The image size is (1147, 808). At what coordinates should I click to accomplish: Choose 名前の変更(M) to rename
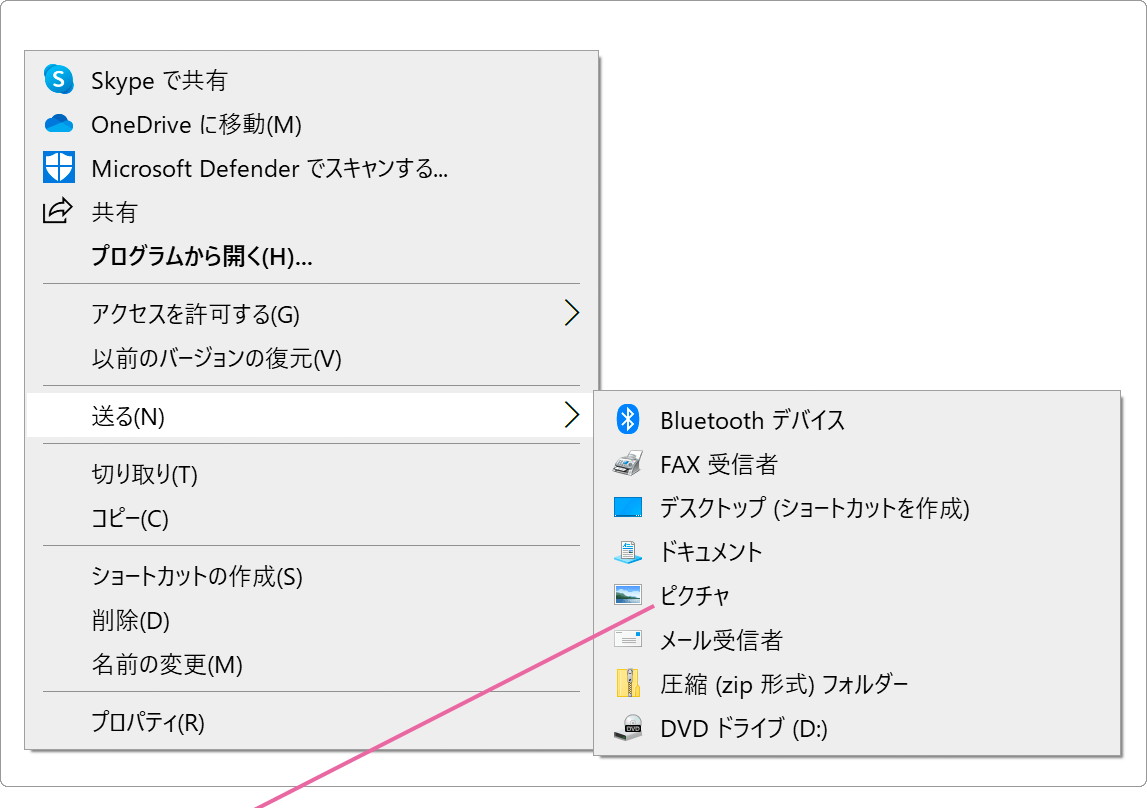pos(310,662)
